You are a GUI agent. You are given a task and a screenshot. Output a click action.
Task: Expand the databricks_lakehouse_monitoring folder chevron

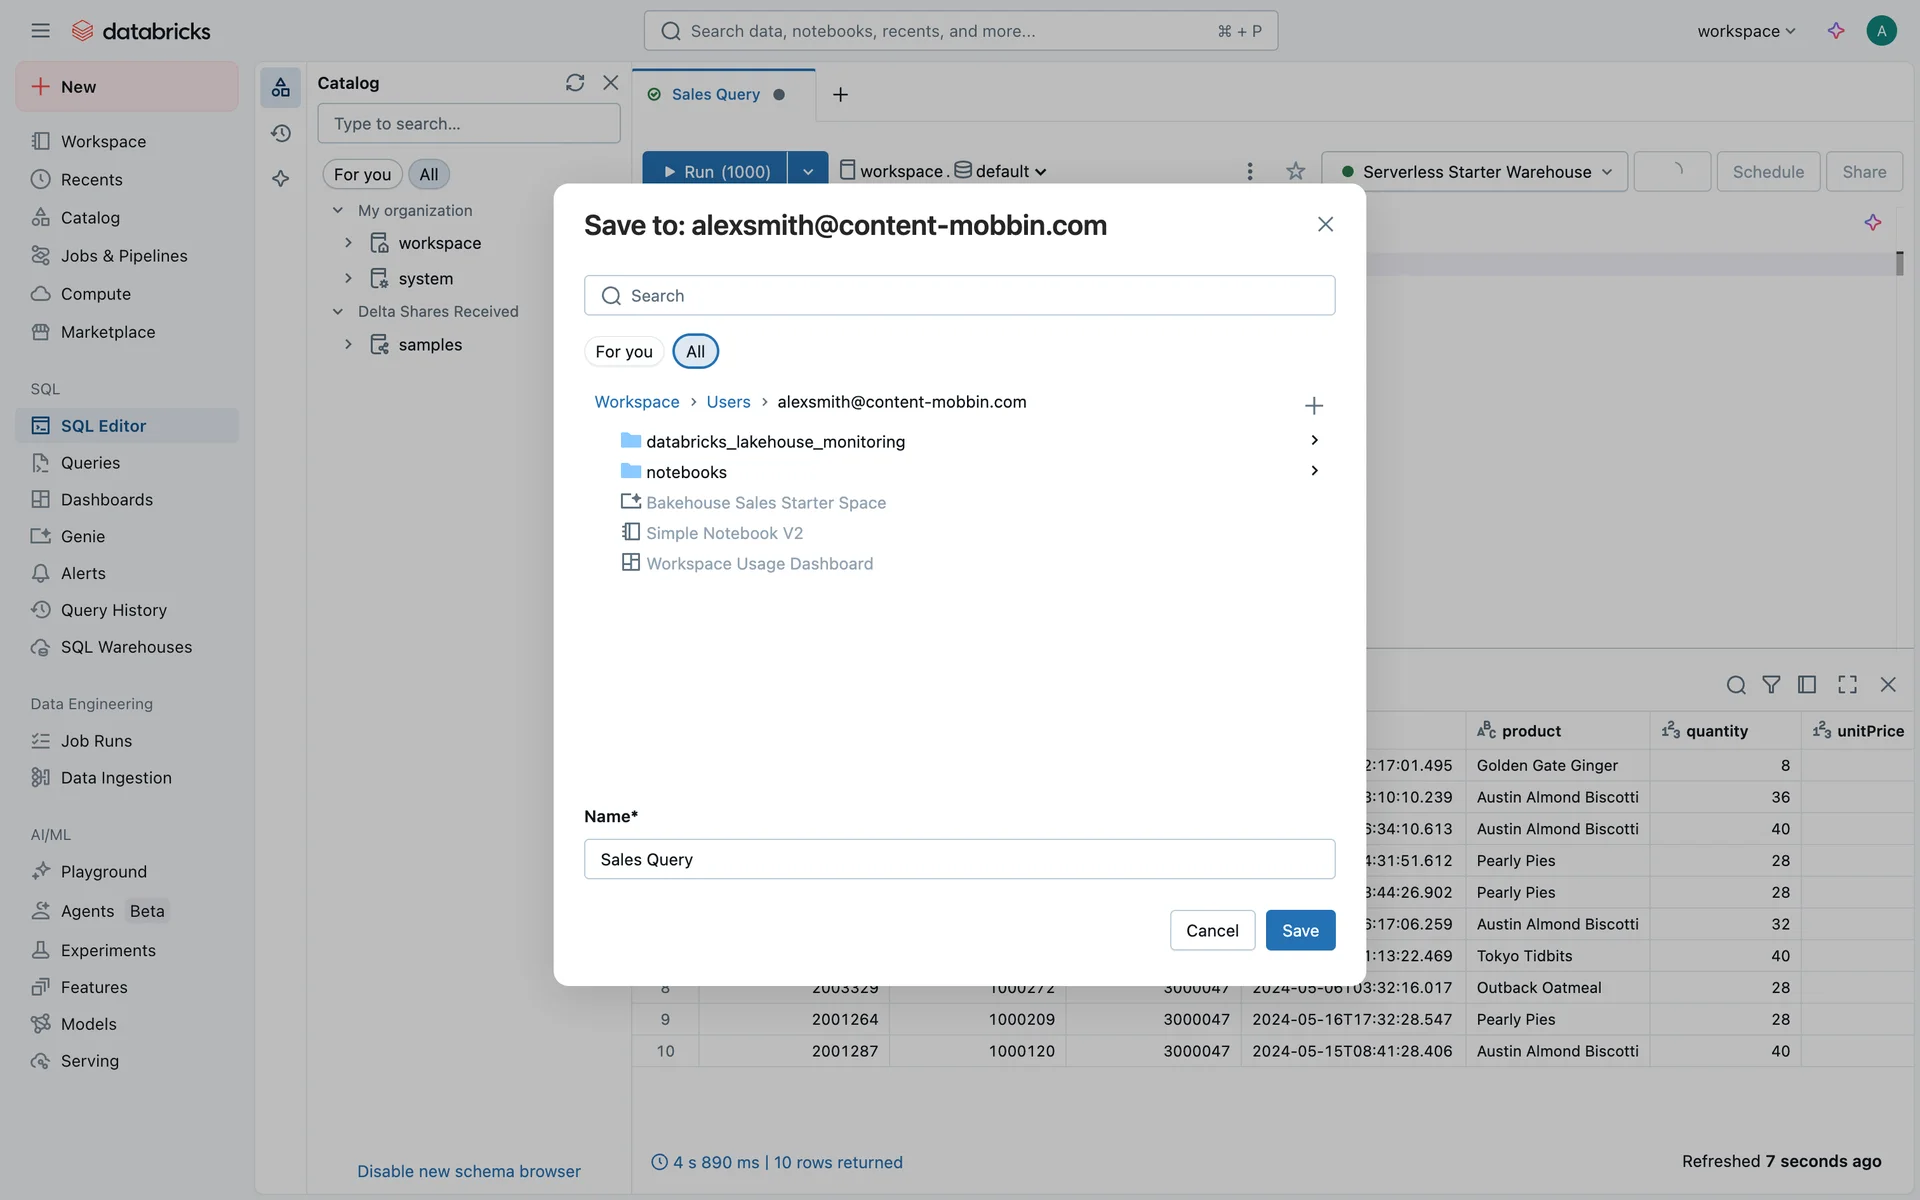(x=1314, y=440)
